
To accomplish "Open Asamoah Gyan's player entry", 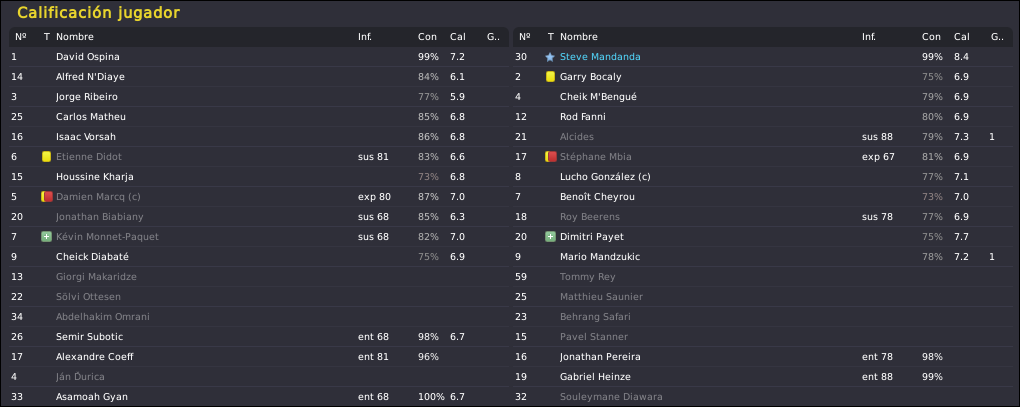I will coord(258,397).
